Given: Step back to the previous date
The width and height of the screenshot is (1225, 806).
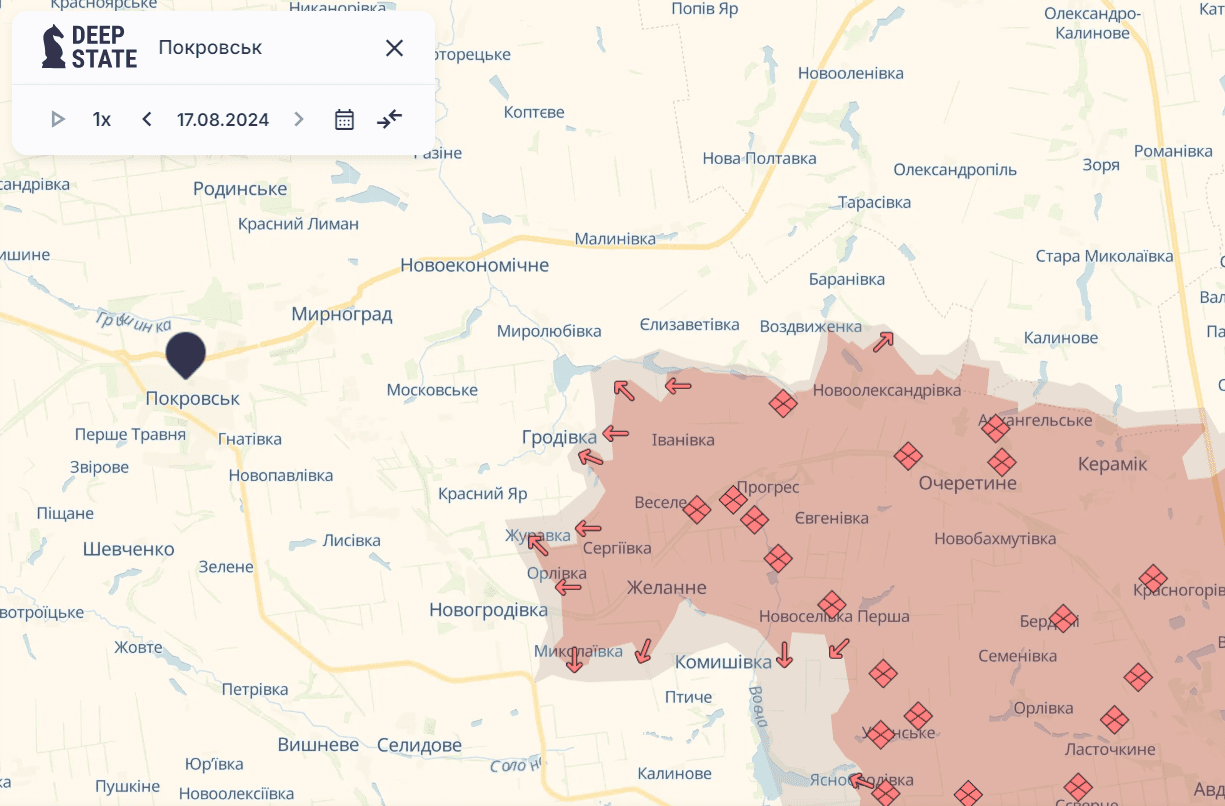Looking at the screenshot, I should [x=147, y=120].
